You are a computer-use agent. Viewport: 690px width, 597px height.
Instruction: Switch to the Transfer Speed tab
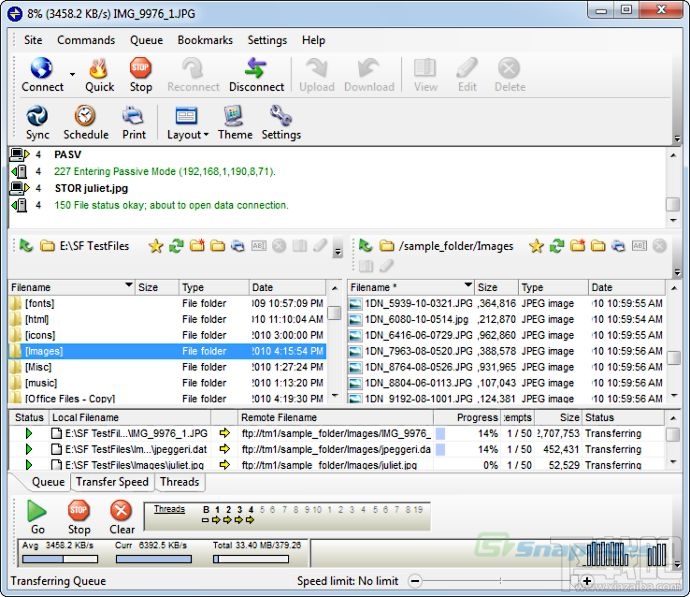pos(112,482)
